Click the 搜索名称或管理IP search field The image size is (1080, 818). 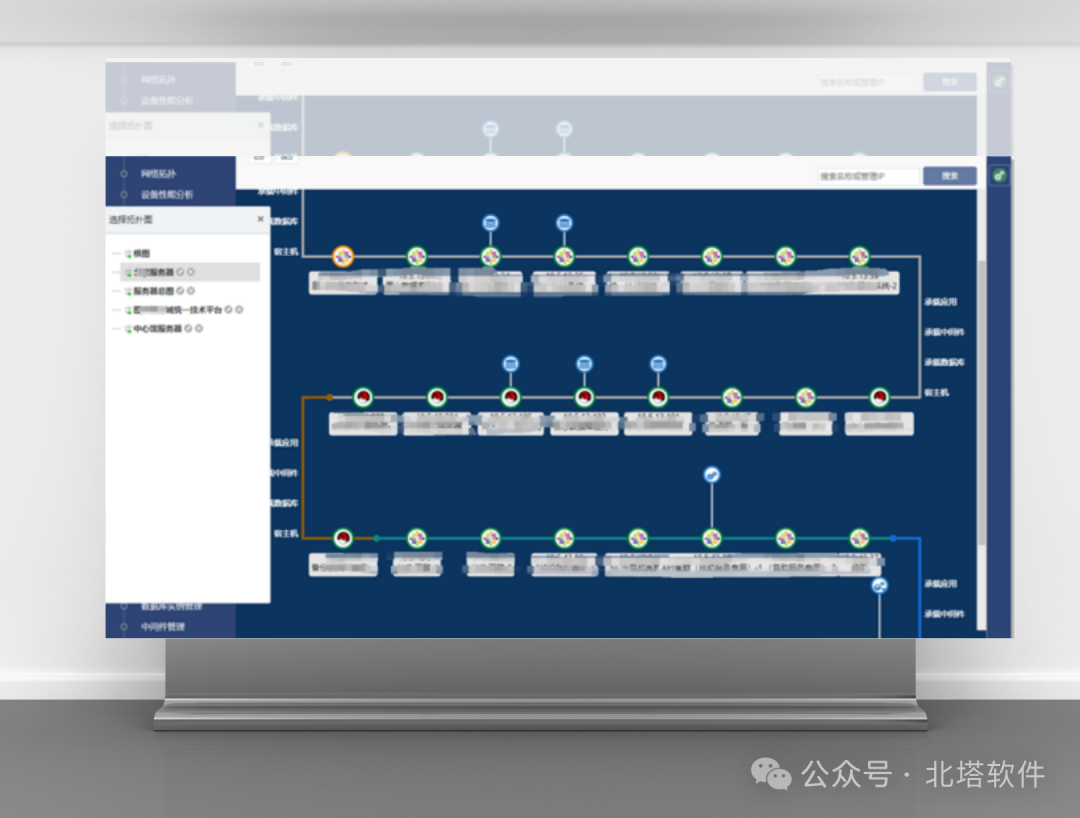[869, 176]
